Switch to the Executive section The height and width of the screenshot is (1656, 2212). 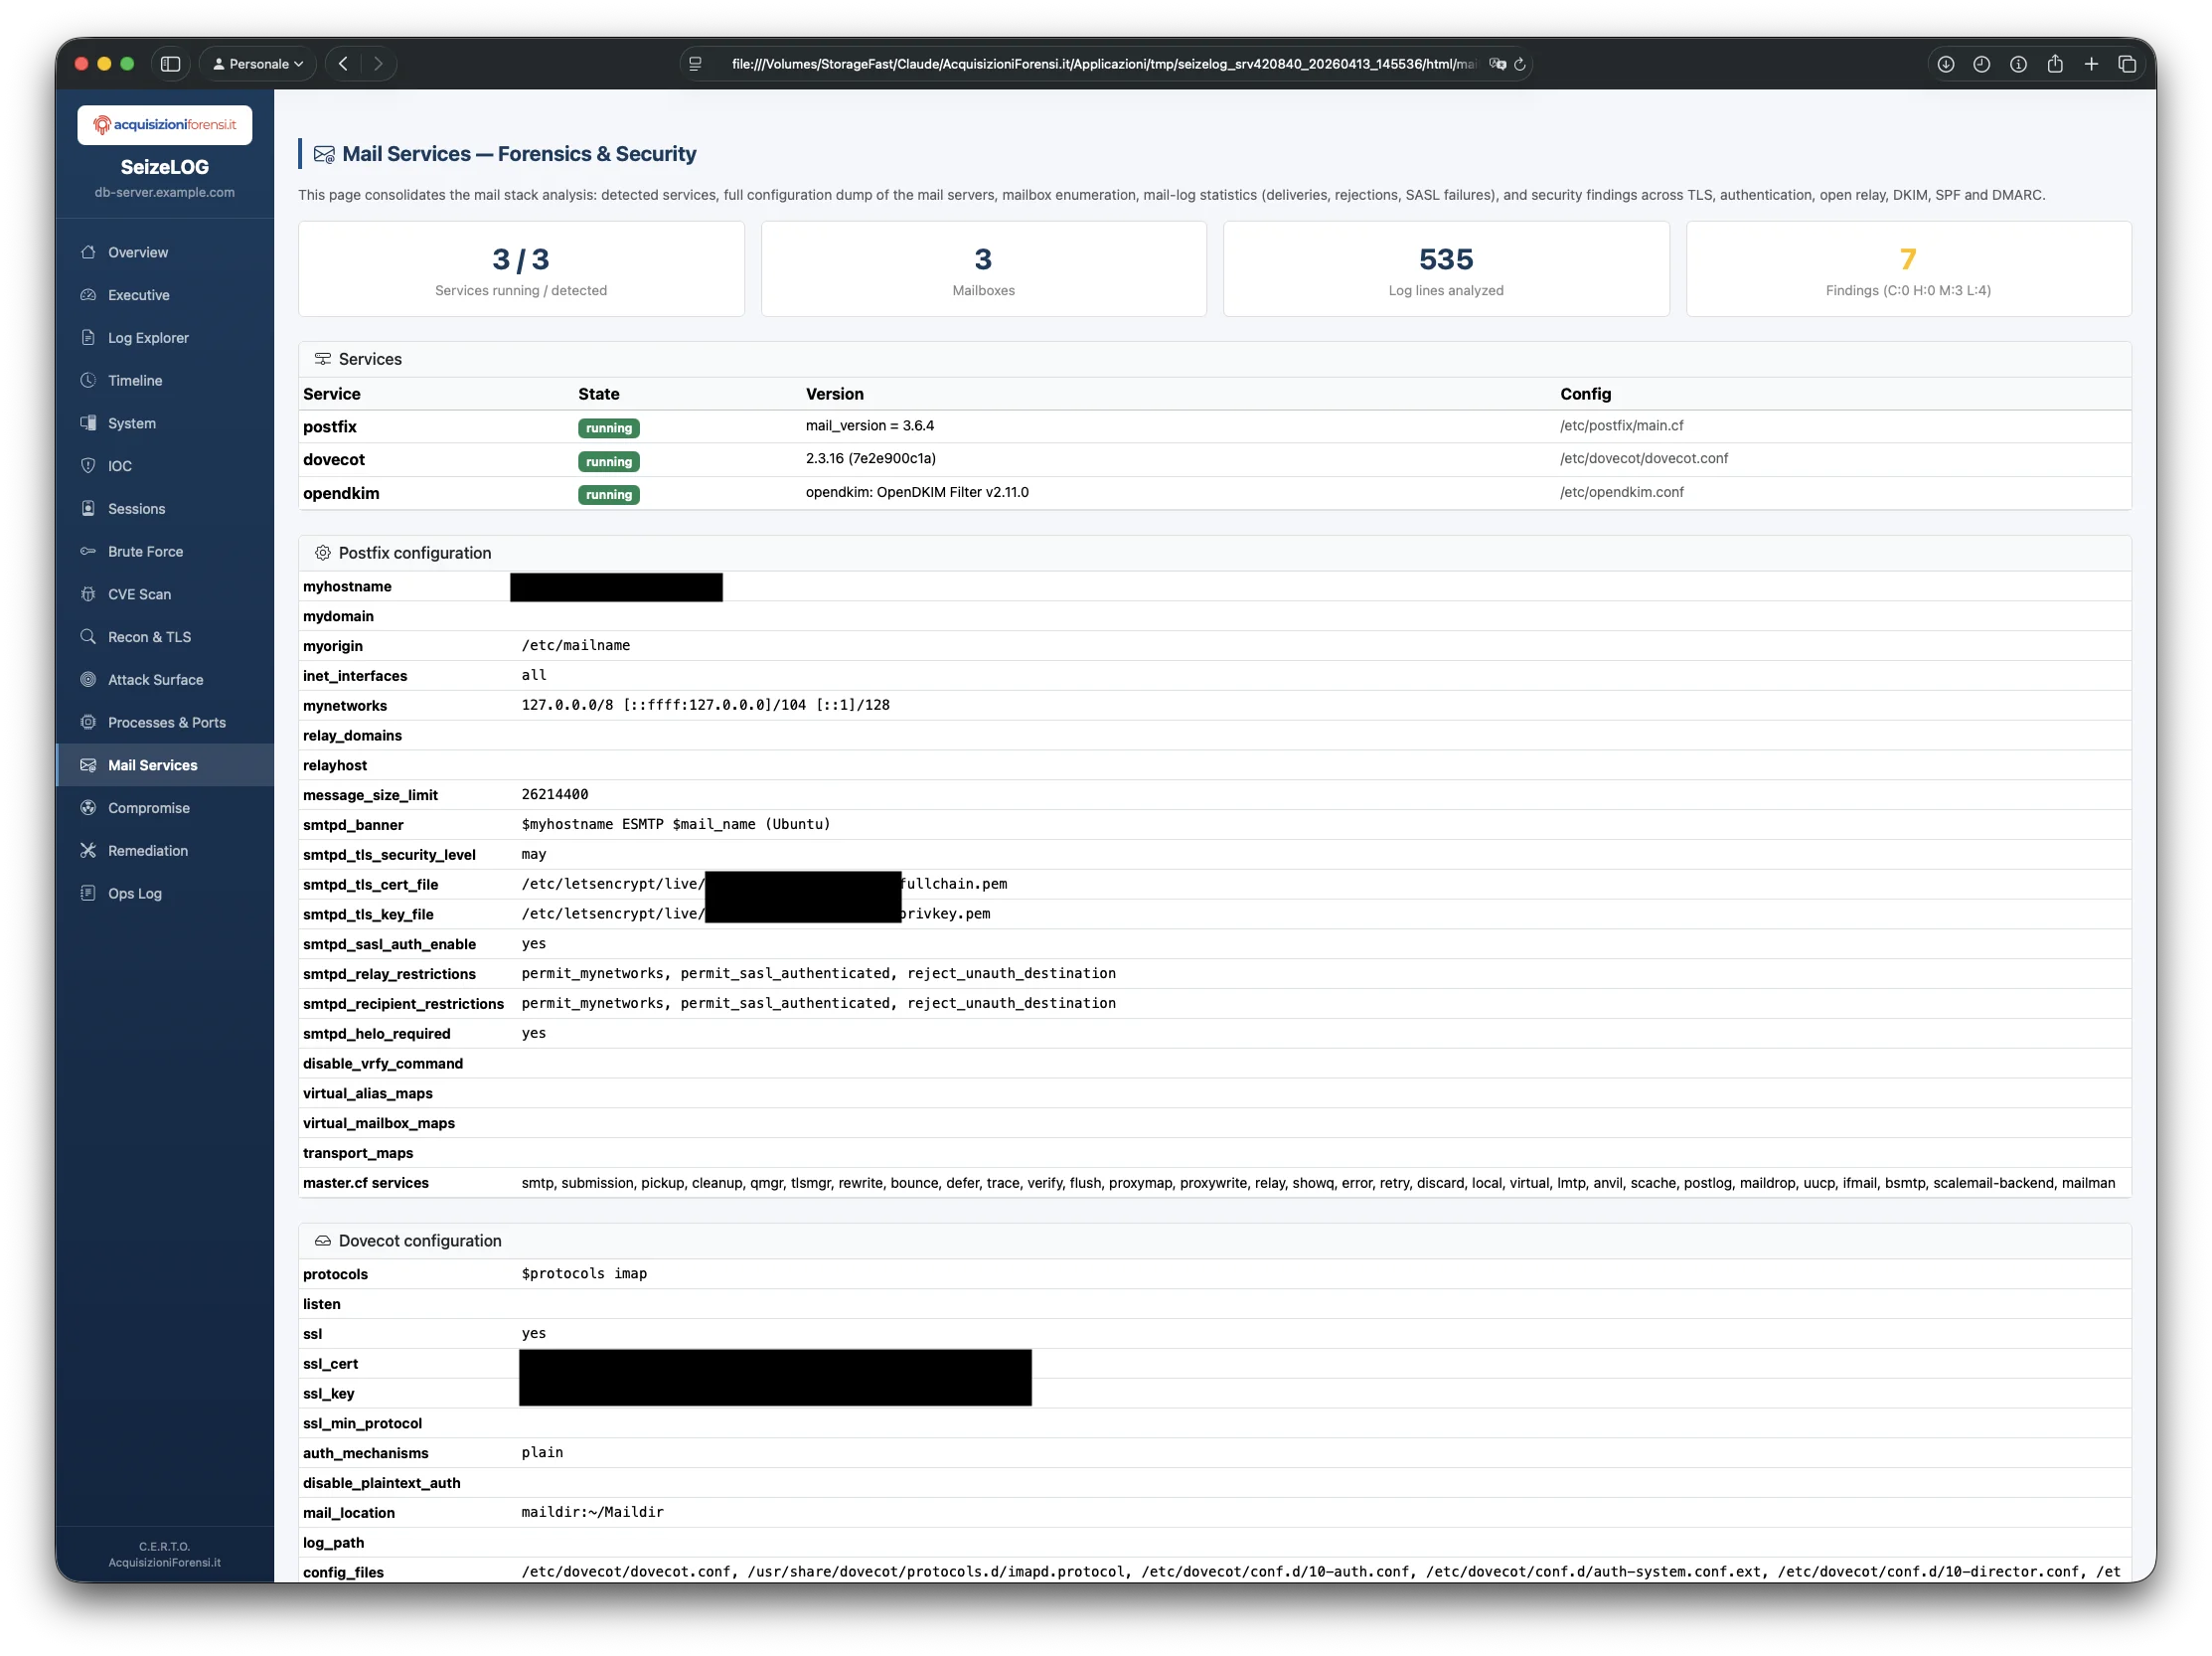coord(138,294)
